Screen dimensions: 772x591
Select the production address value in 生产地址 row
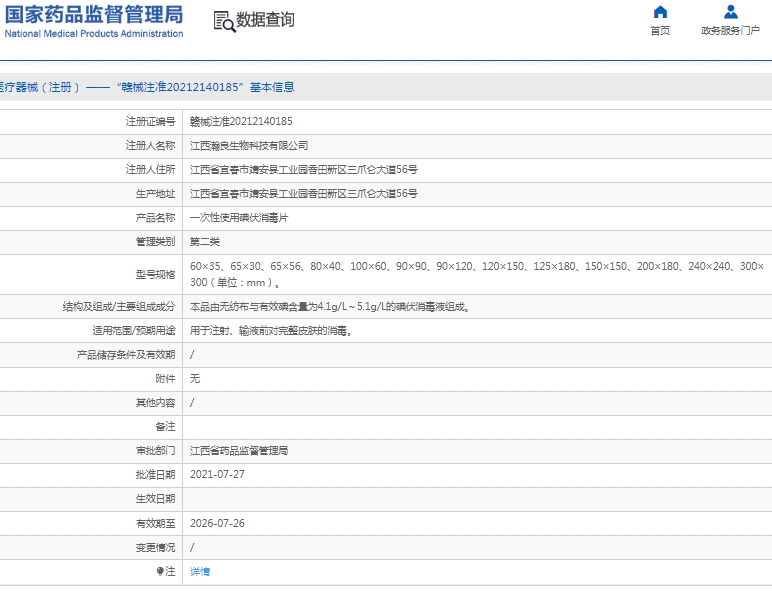click(304, 194)
